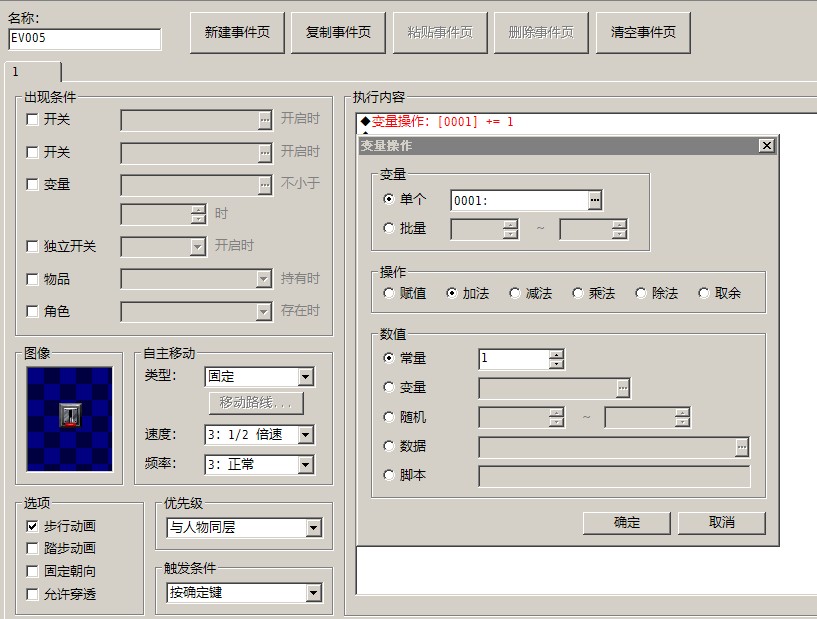
Task: Click the event graphic thumbnail in 图像
Action: pos(69,419)
